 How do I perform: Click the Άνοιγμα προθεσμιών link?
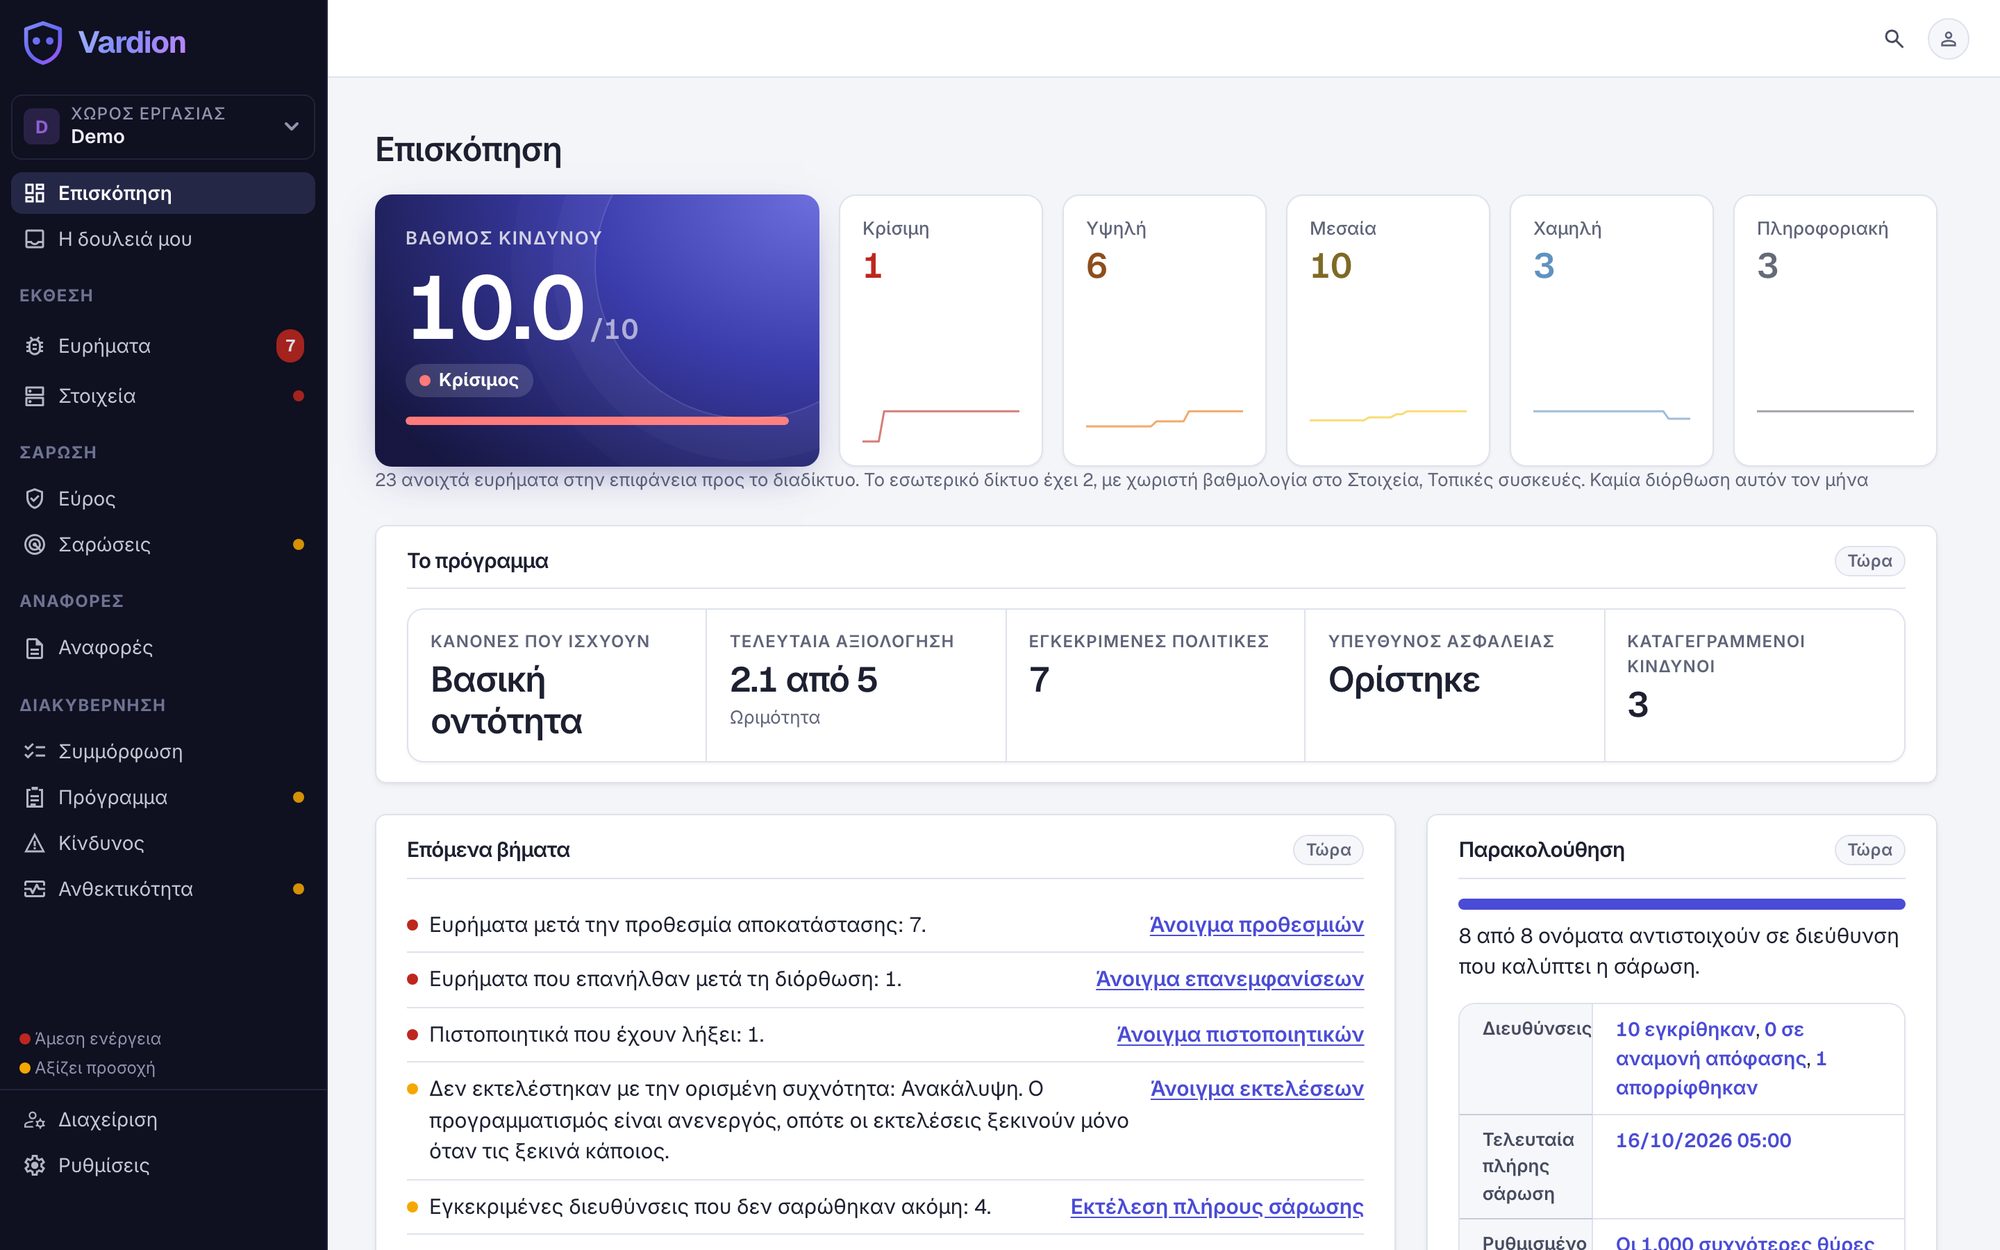pos(1256,925)
